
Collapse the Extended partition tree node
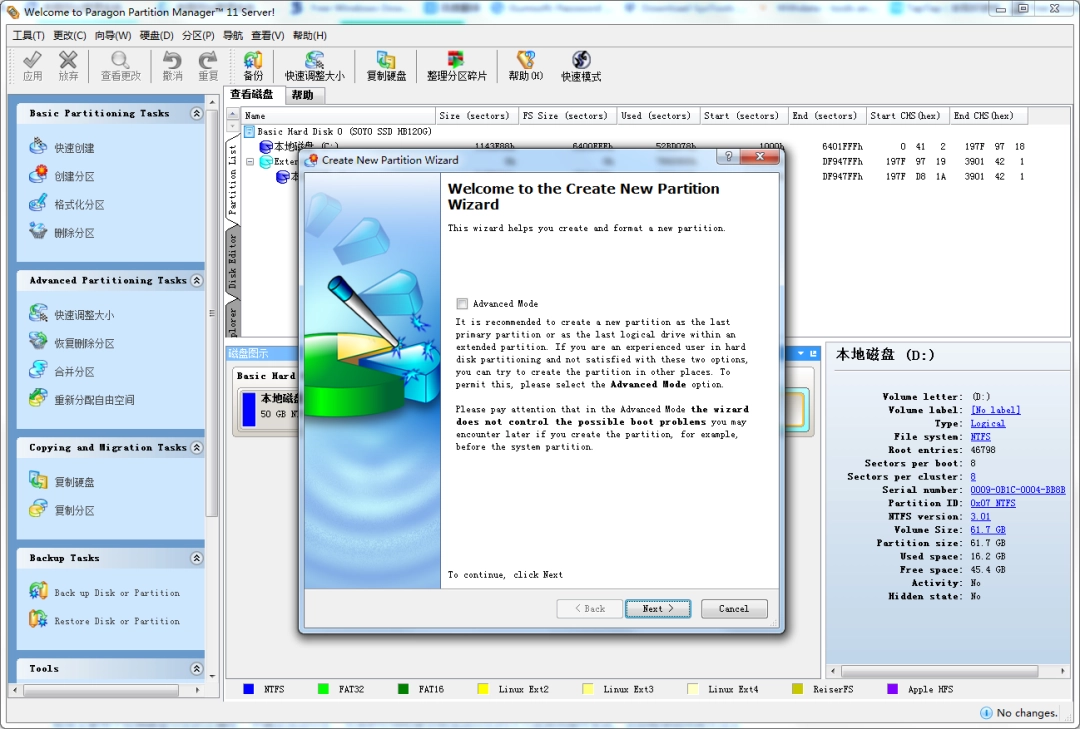click(x=251, y=162)
